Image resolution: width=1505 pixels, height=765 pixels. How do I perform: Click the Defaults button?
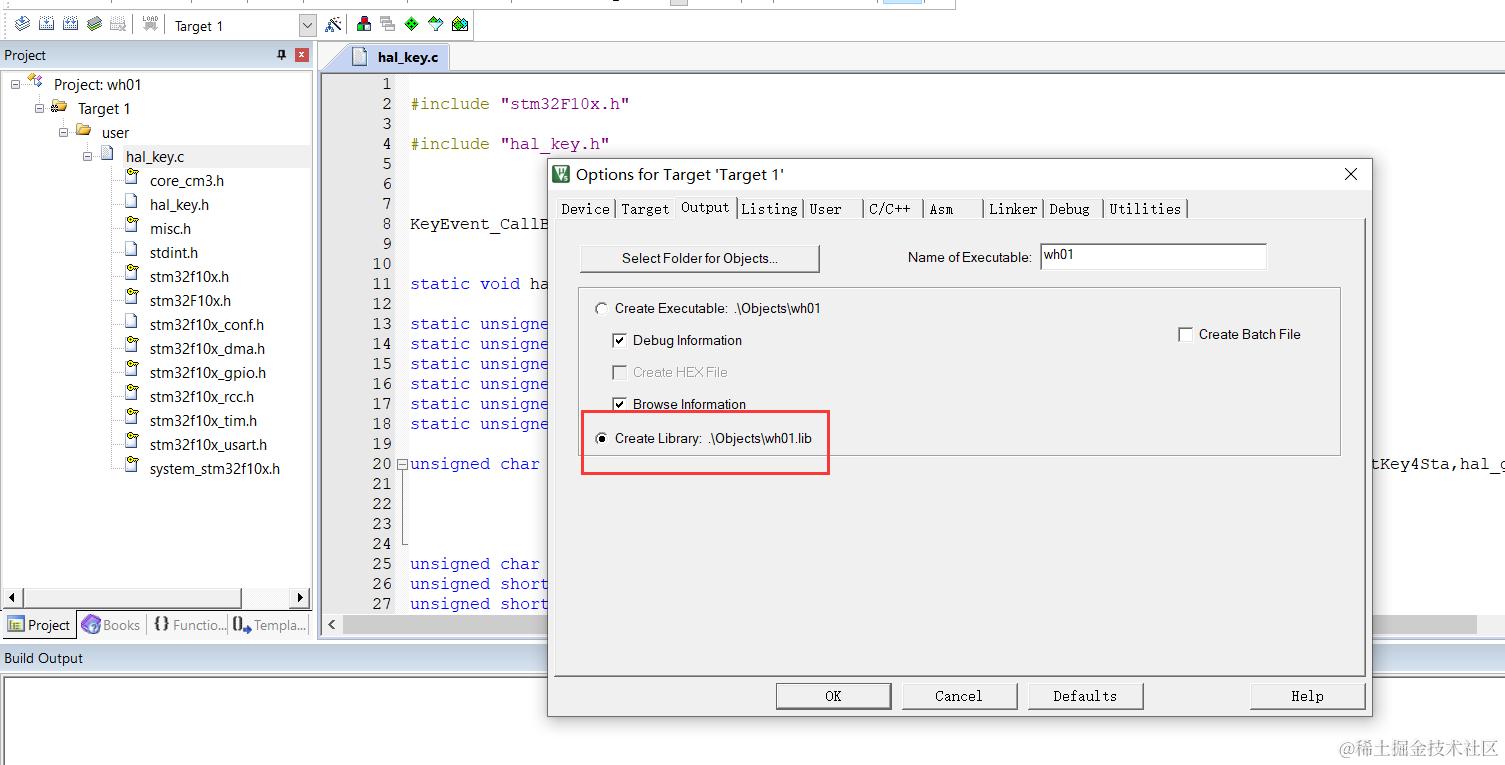tap(1085, 696)
